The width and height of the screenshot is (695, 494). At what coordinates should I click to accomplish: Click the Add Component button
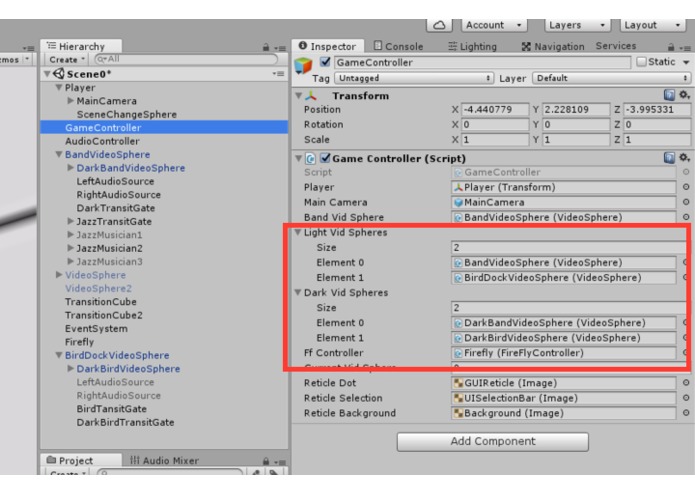point(492,441)
